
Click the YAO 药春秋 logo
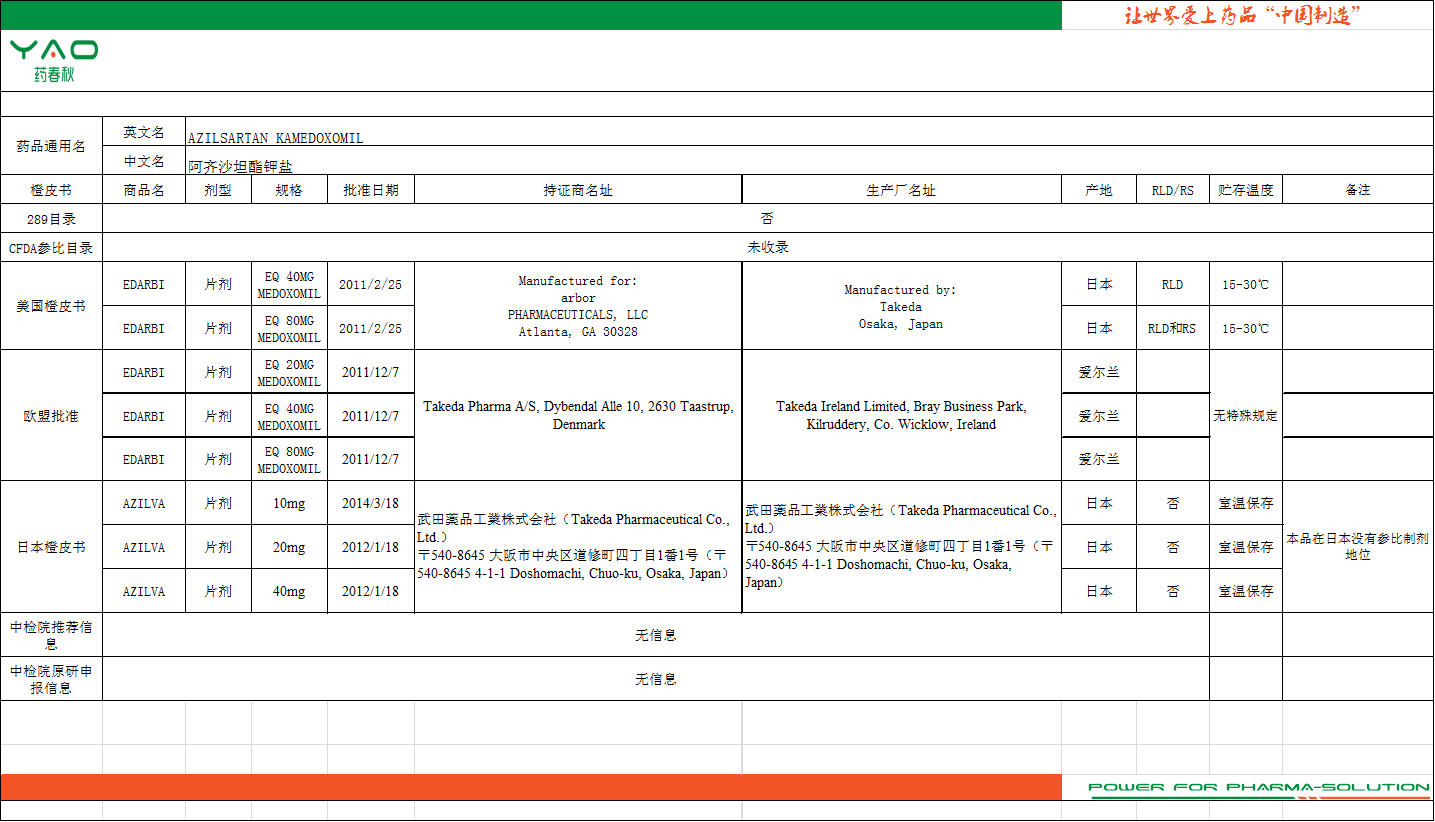point(54,61)
